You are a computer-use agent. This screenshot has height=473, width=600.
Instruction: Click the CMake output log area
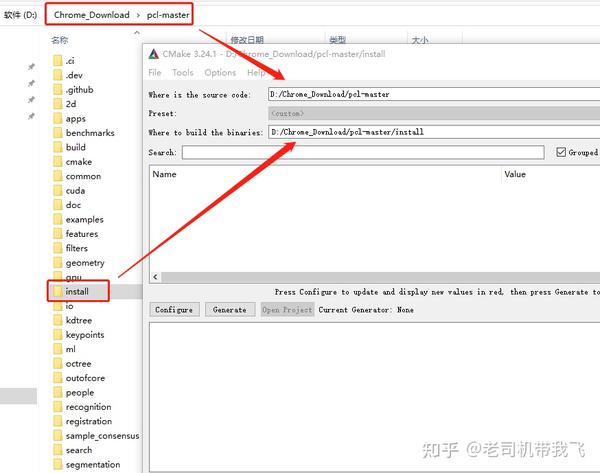[x=374, y=397]
